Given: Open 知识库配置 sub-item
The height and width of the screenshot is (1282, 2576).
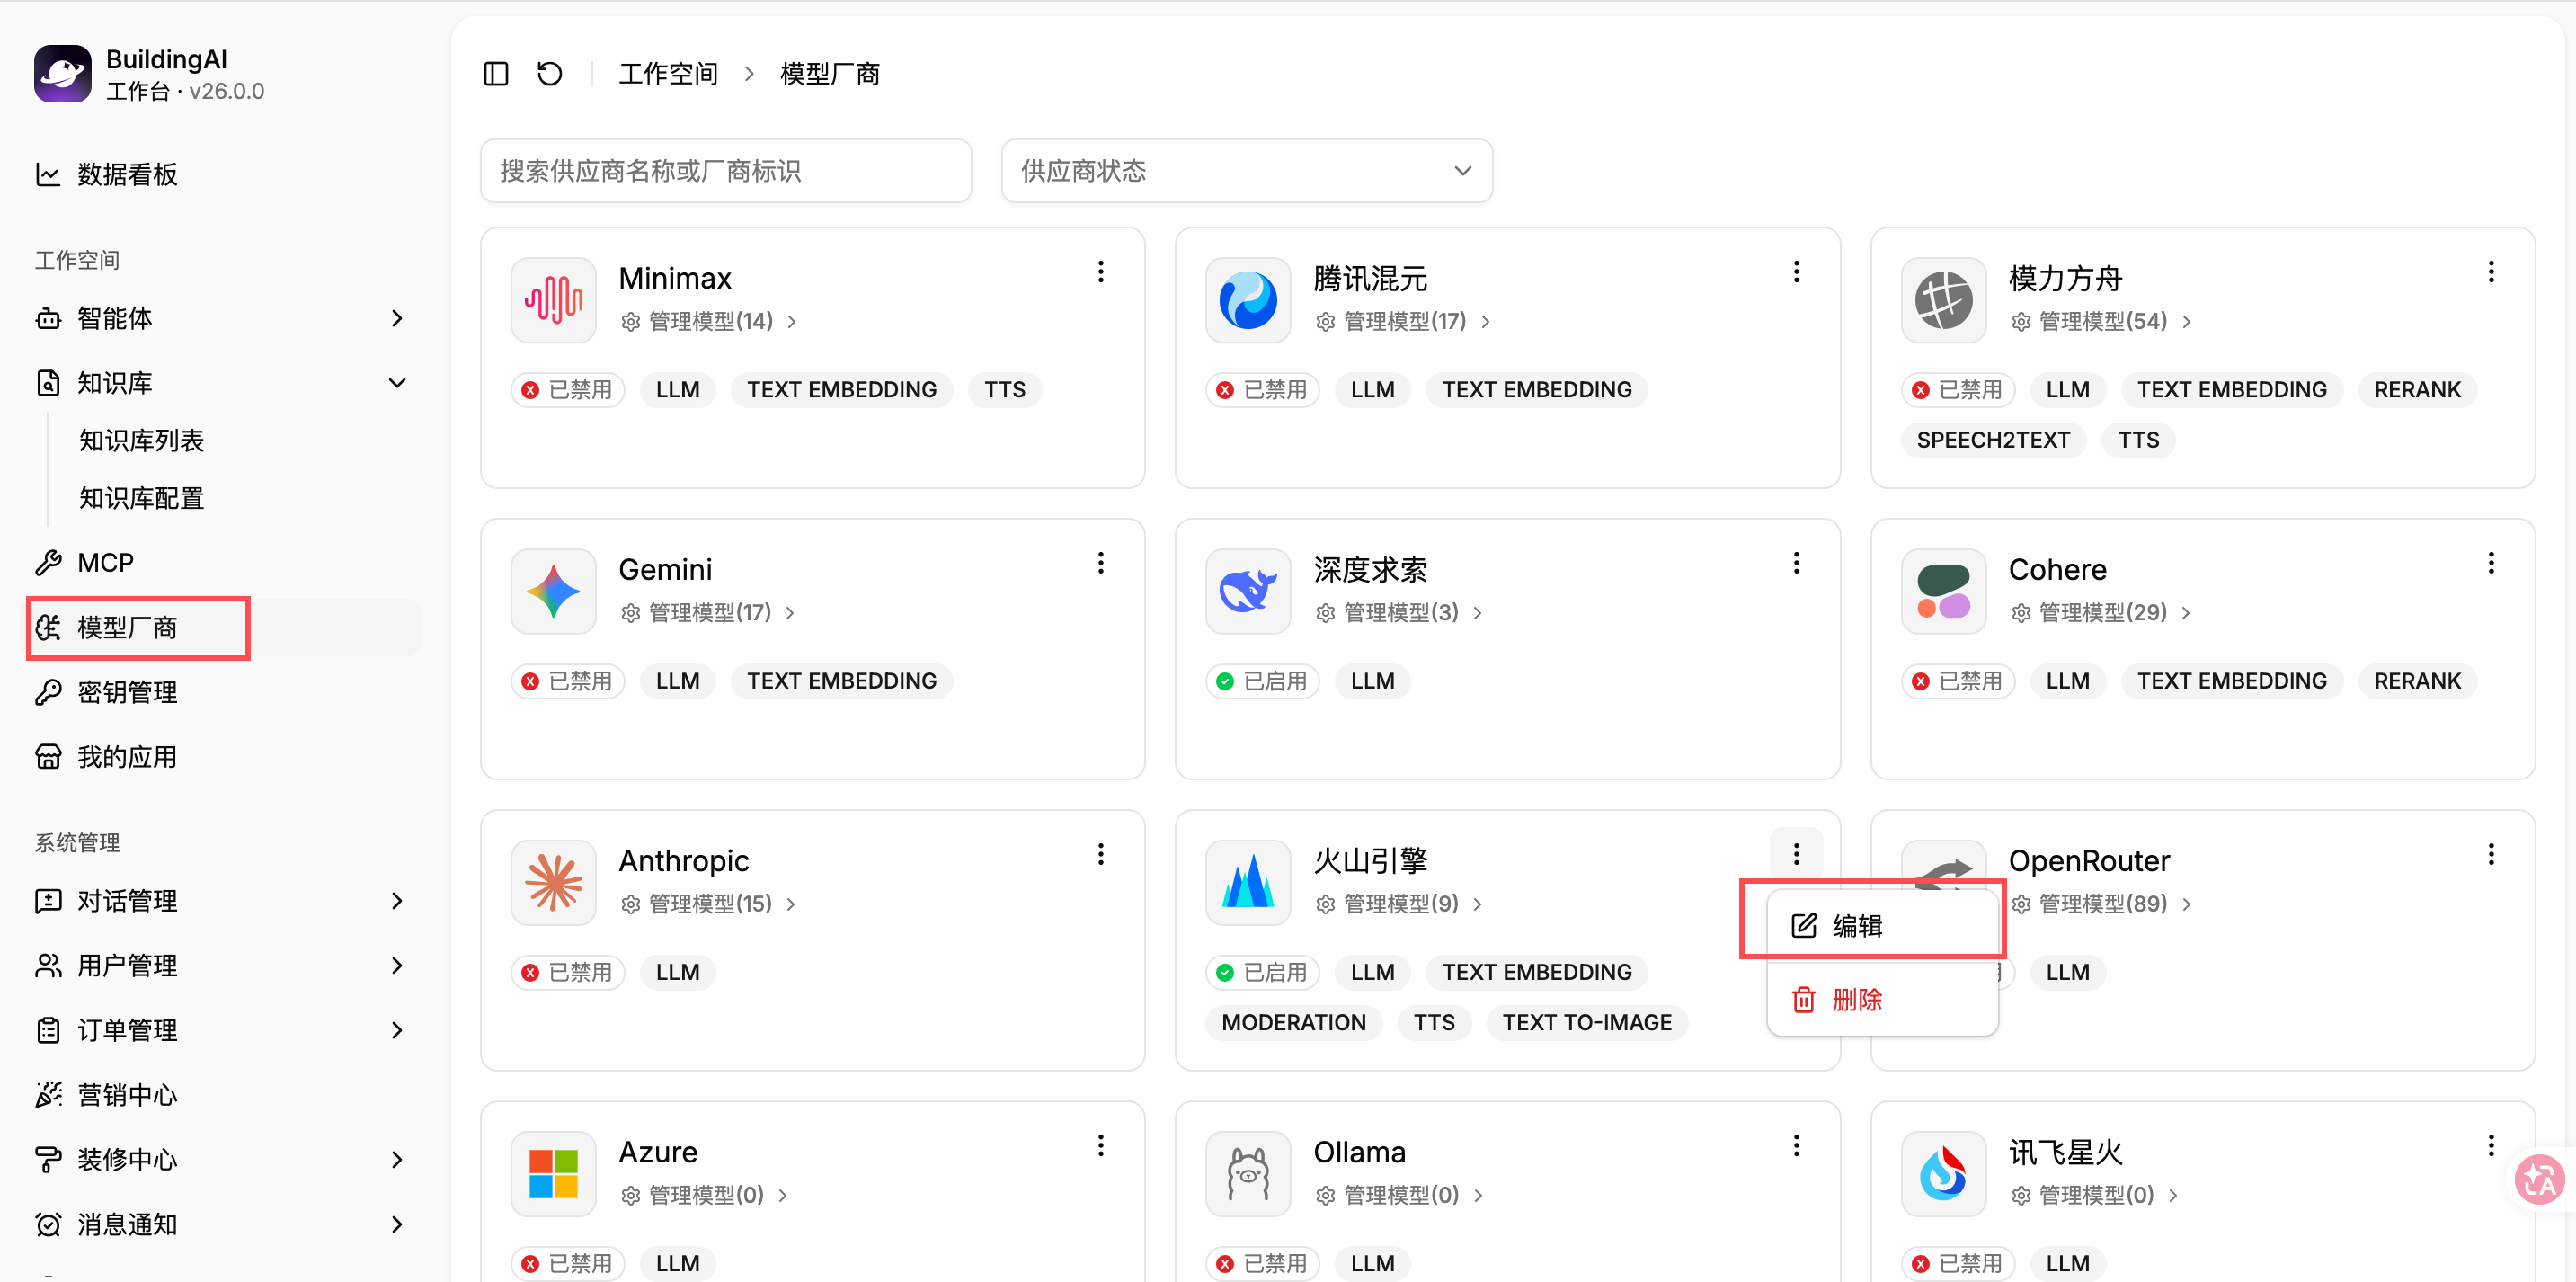Looking at the screenshot, I should 141,499.
